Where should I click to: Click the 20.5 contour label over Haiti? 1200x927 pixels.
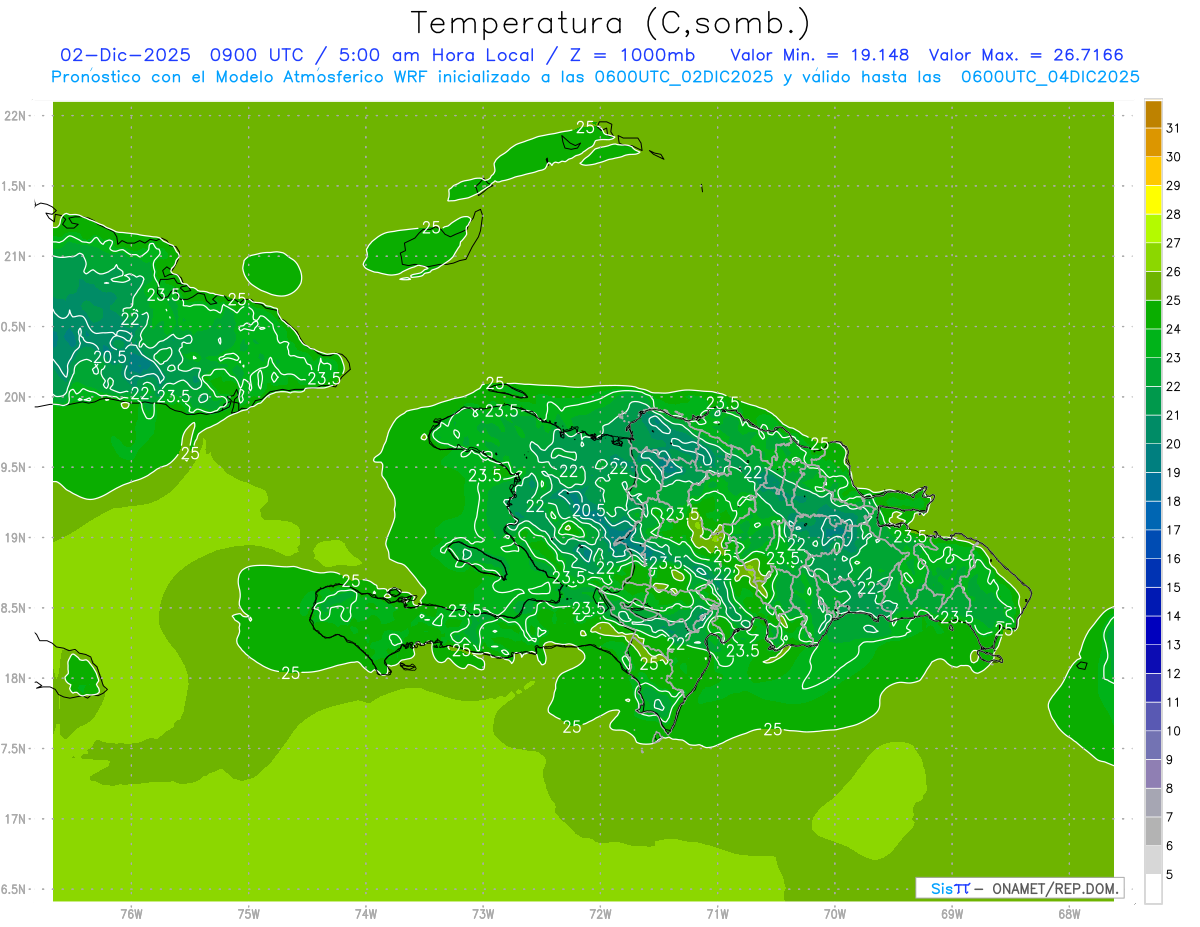(x=588, y=510)
